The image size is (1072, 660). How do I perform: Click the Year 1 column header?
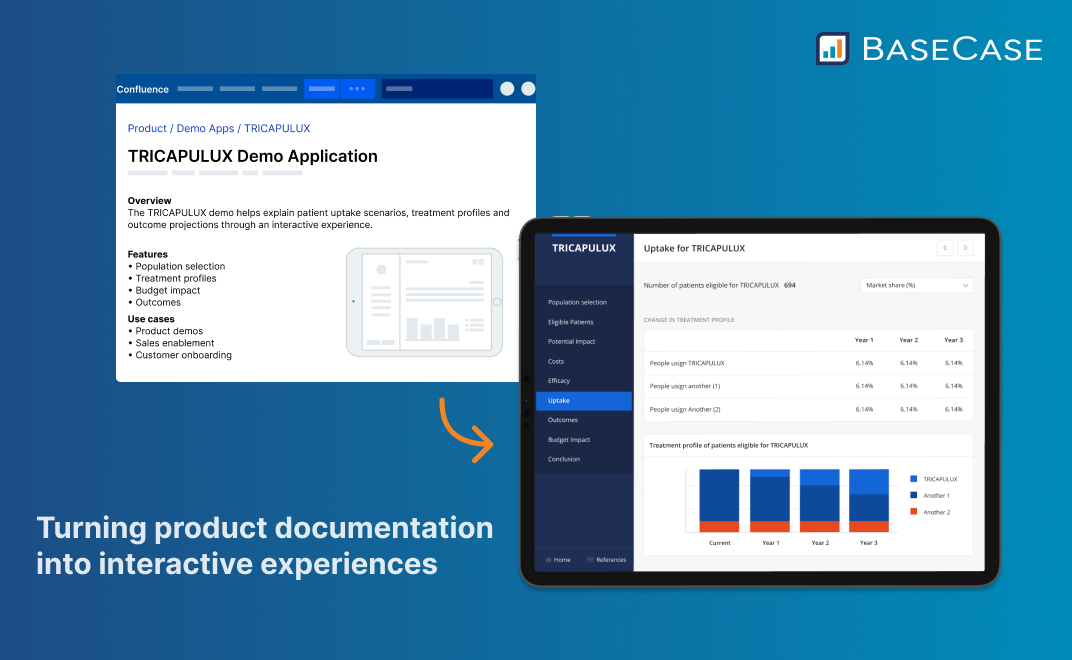pyautogui.click(x=864, y=340)
